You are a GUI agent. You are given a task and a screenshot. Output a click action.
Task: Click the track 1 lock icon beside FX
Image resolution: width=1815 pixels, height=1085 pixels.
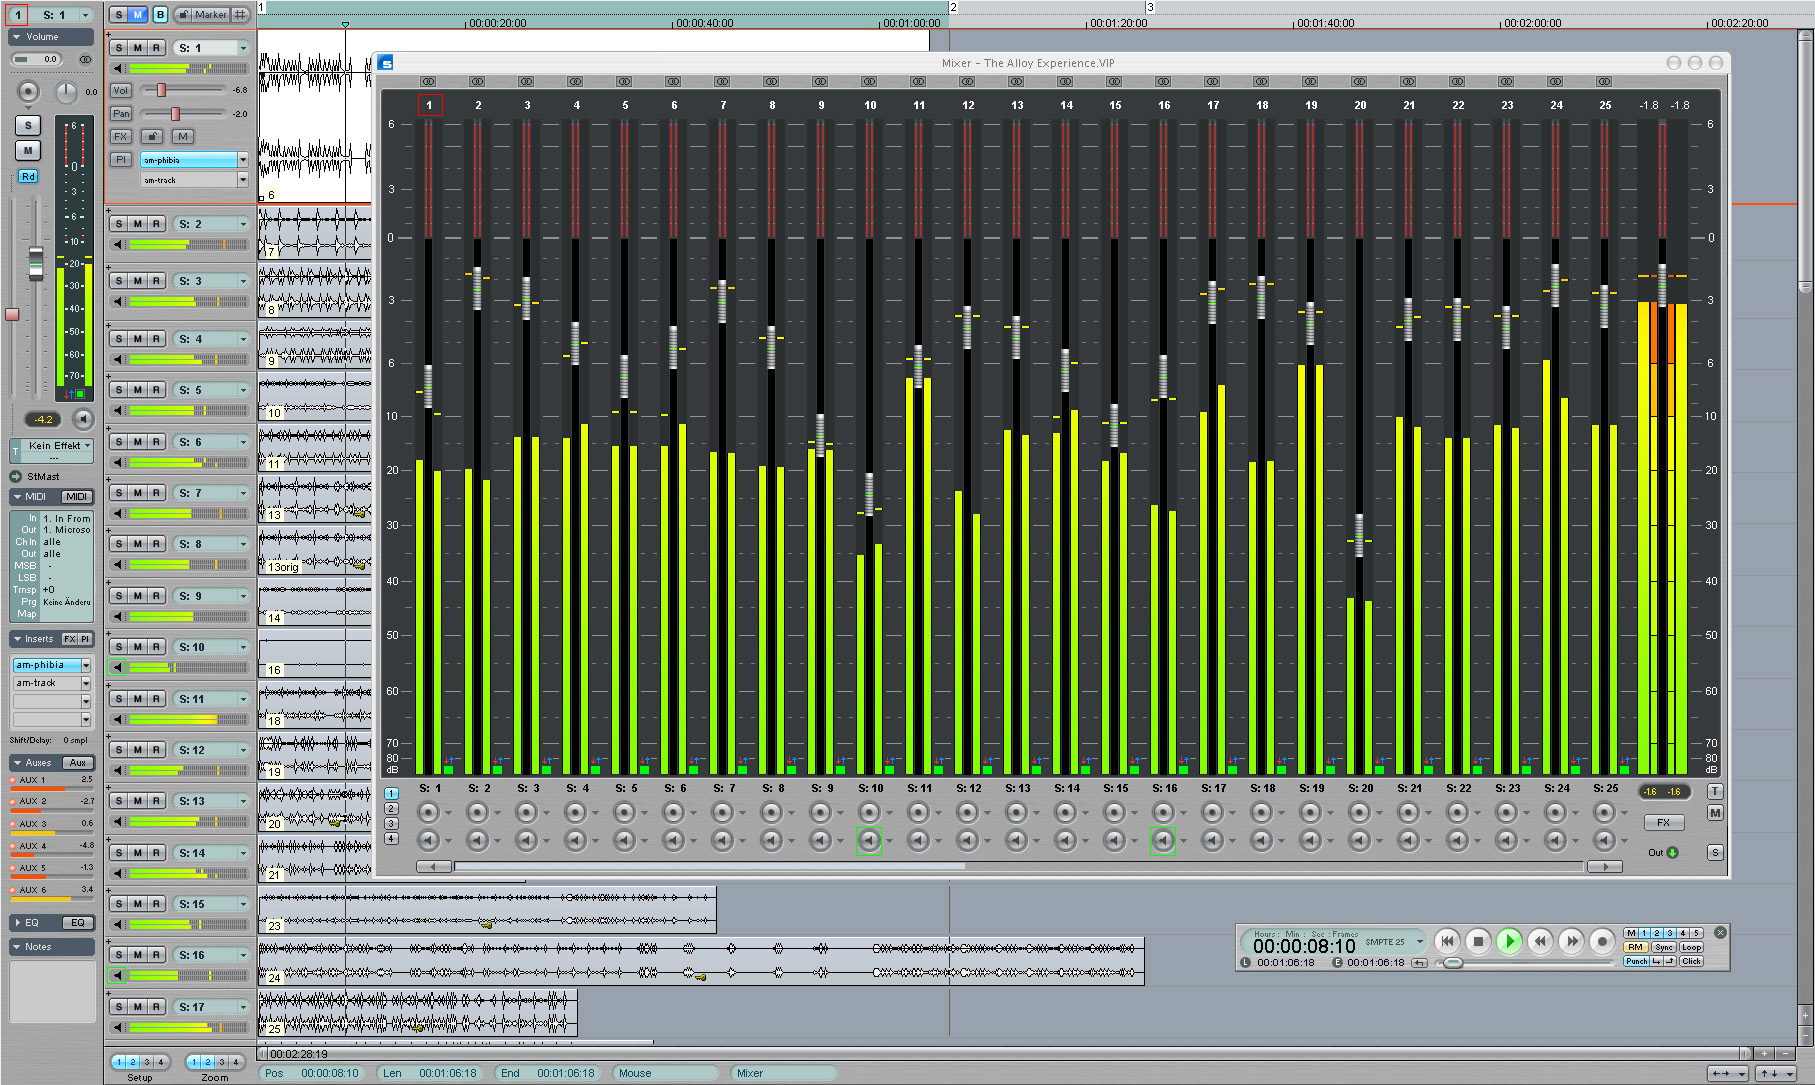(151, 136)
